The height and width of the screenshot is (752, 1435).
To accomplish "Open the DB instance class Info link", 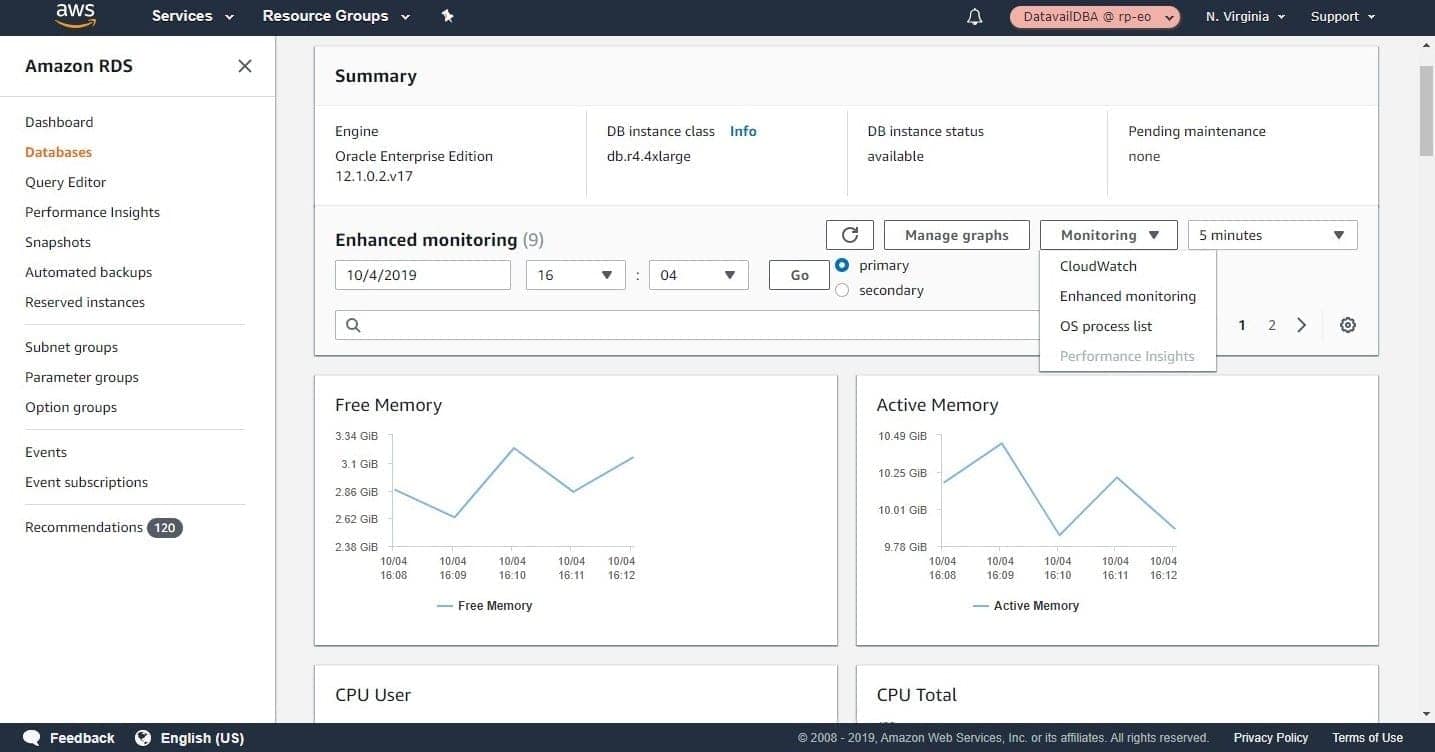I will pos(743,131).
